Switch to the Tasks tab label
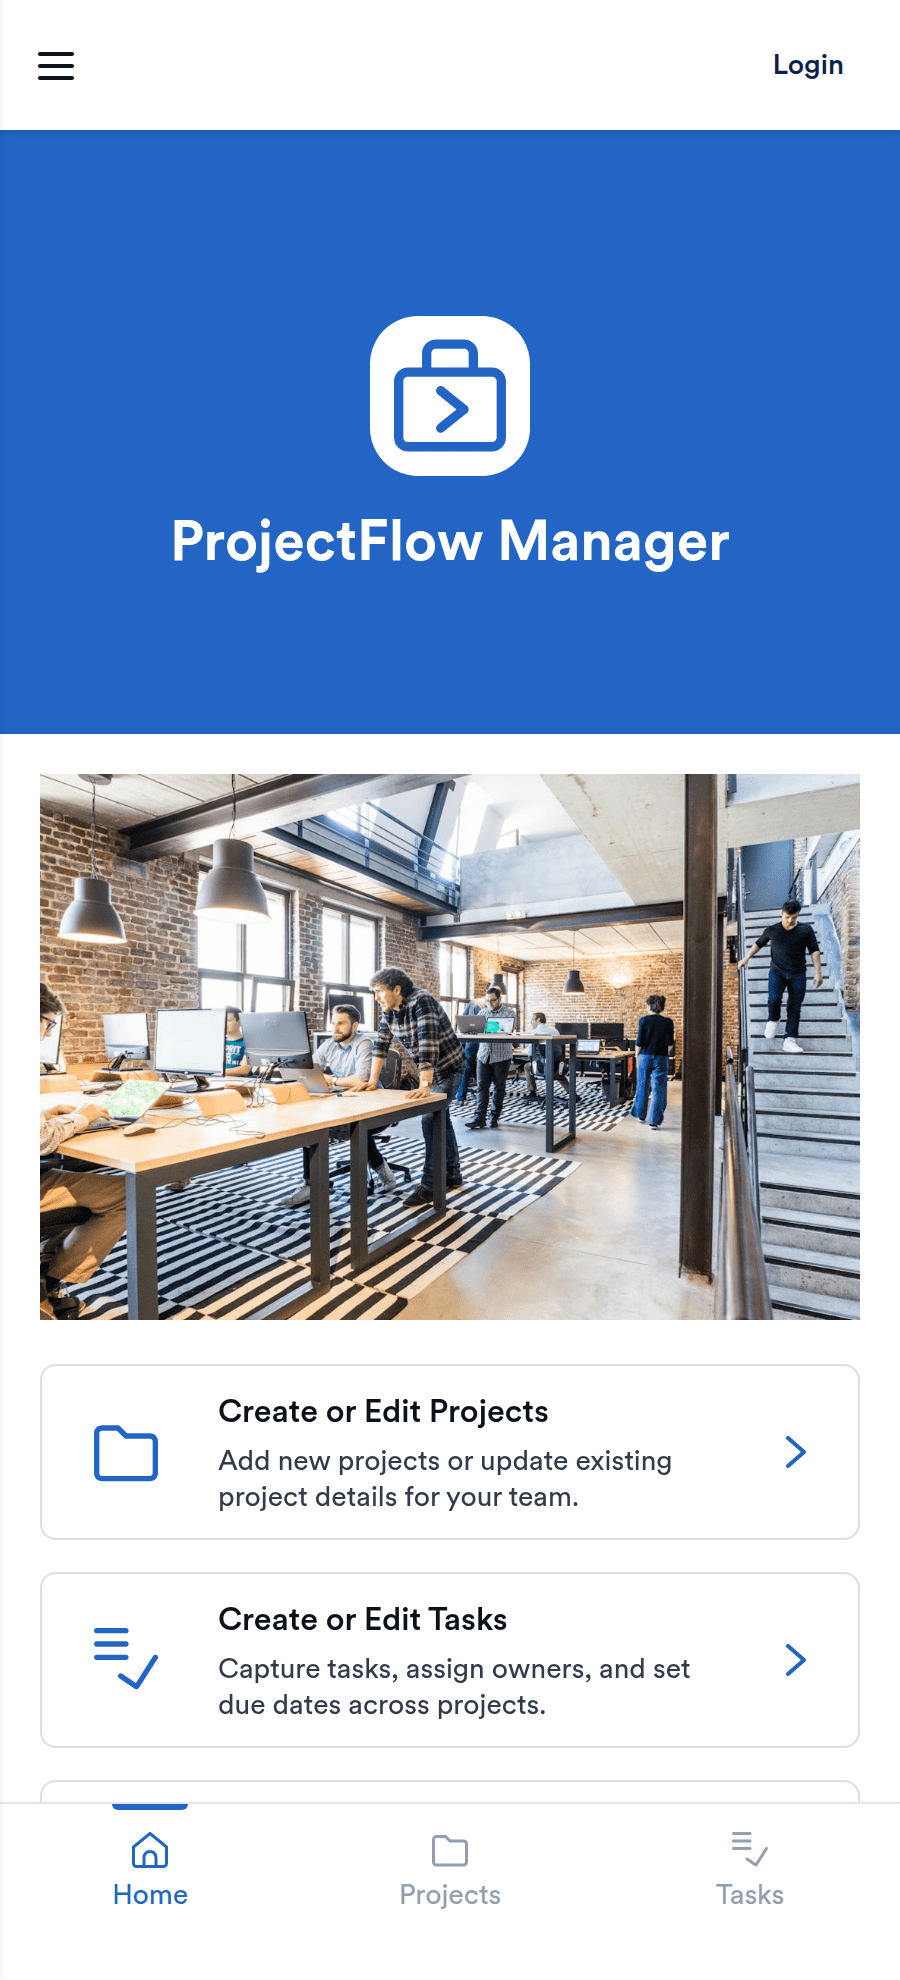The width and height of the screenshot is (900, 1980). (750, 1895)
